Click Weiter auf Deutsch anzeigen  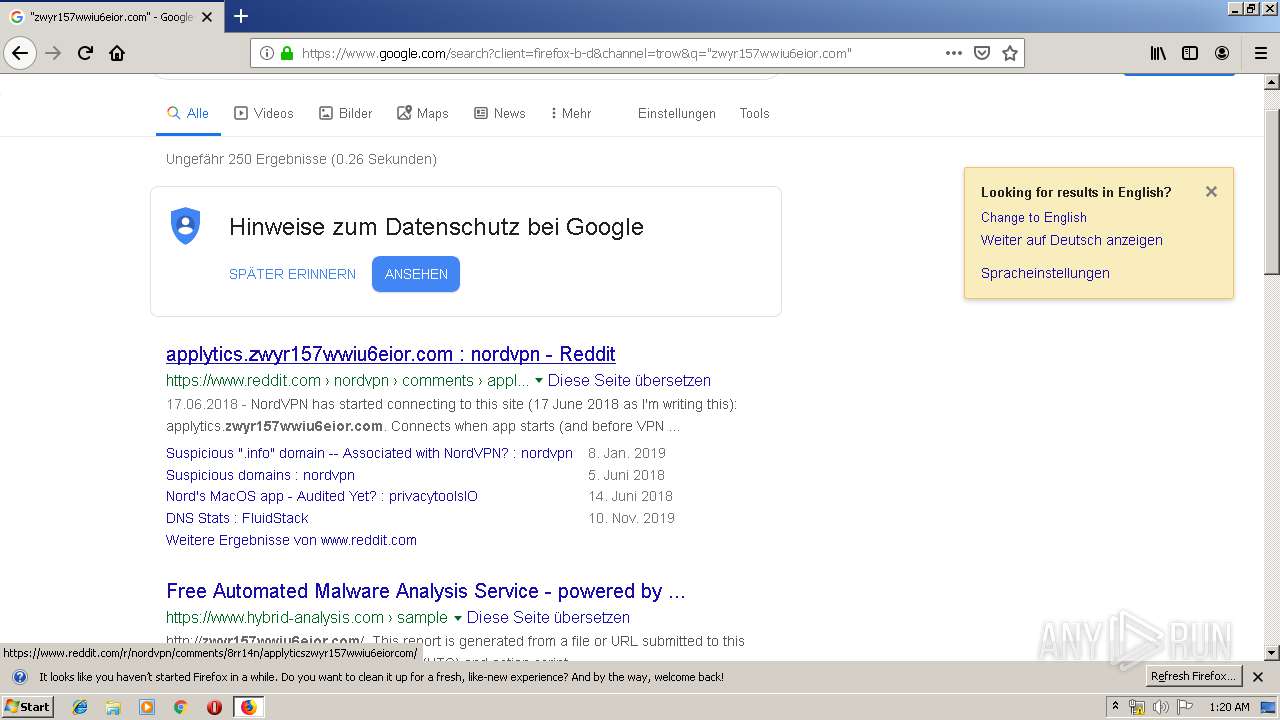click(x=1072, y=240)
